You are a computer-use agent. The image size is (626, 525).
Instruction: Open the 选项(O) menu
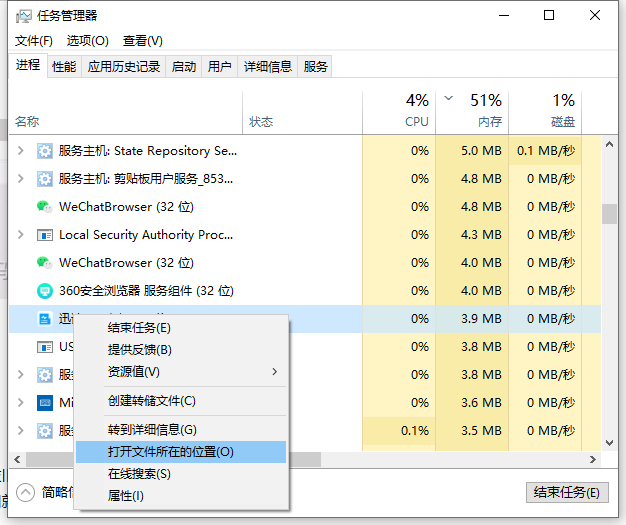87,41
